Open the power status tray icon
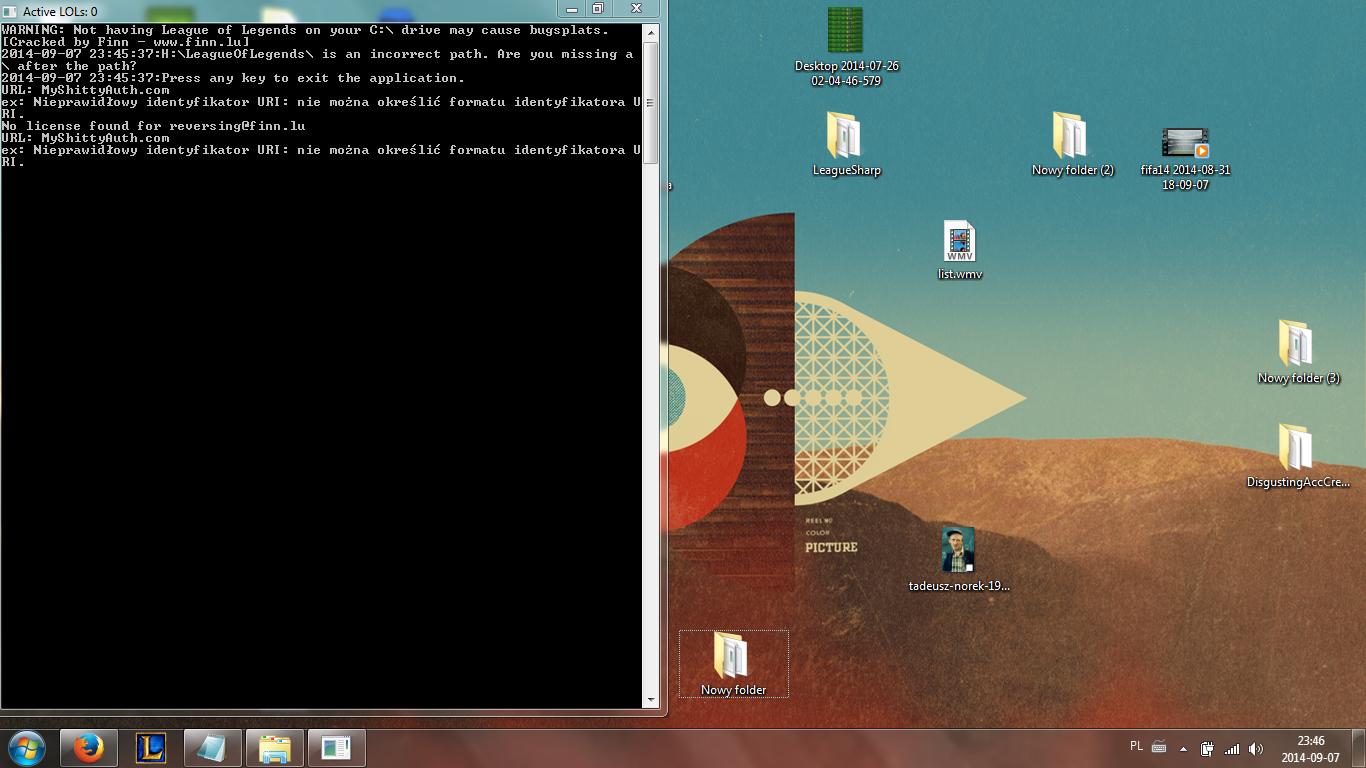The width and height of the screenshot is (1366, 768). click(1207, 748)
